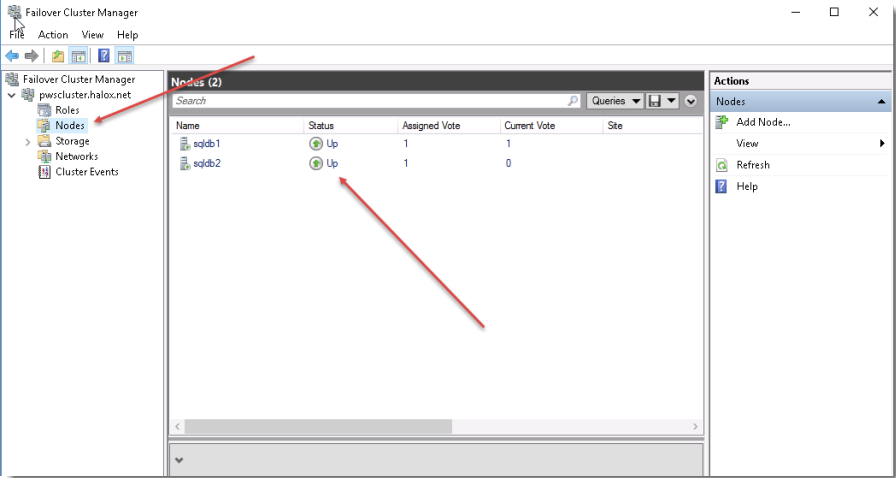The image size is (896, 478).
Task: Toggle the Show/Hide Action Pane toolbar icon
Action: pyautogui.click(x=125, y=55)
